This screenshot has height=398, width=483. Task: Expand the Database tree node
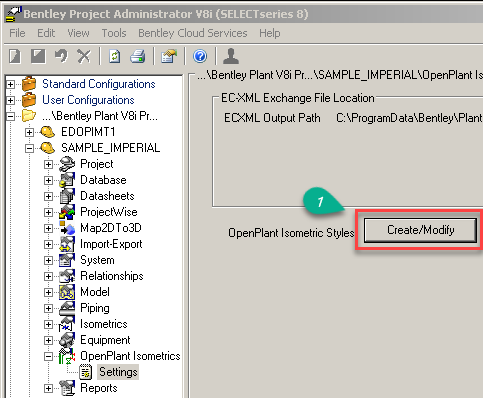pyautogui.click(x=48, y=180)
